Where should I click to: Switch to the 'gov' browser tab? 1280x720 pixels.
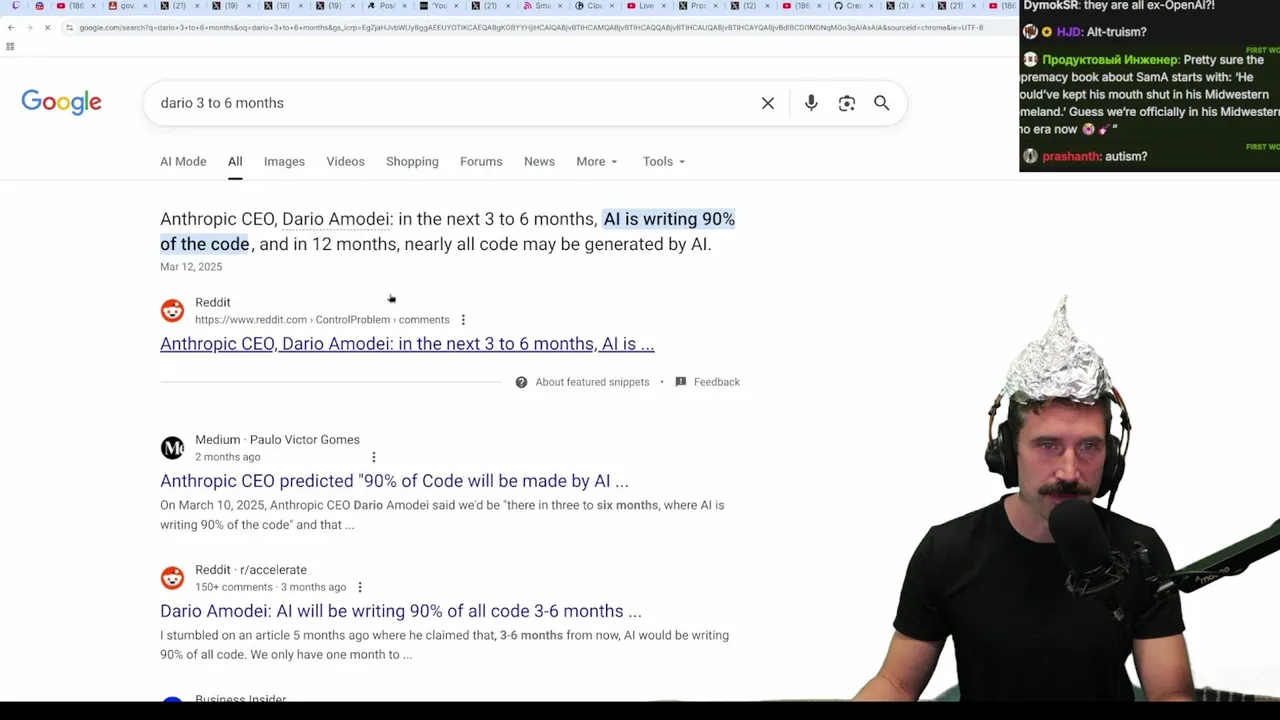coord(127,6)
